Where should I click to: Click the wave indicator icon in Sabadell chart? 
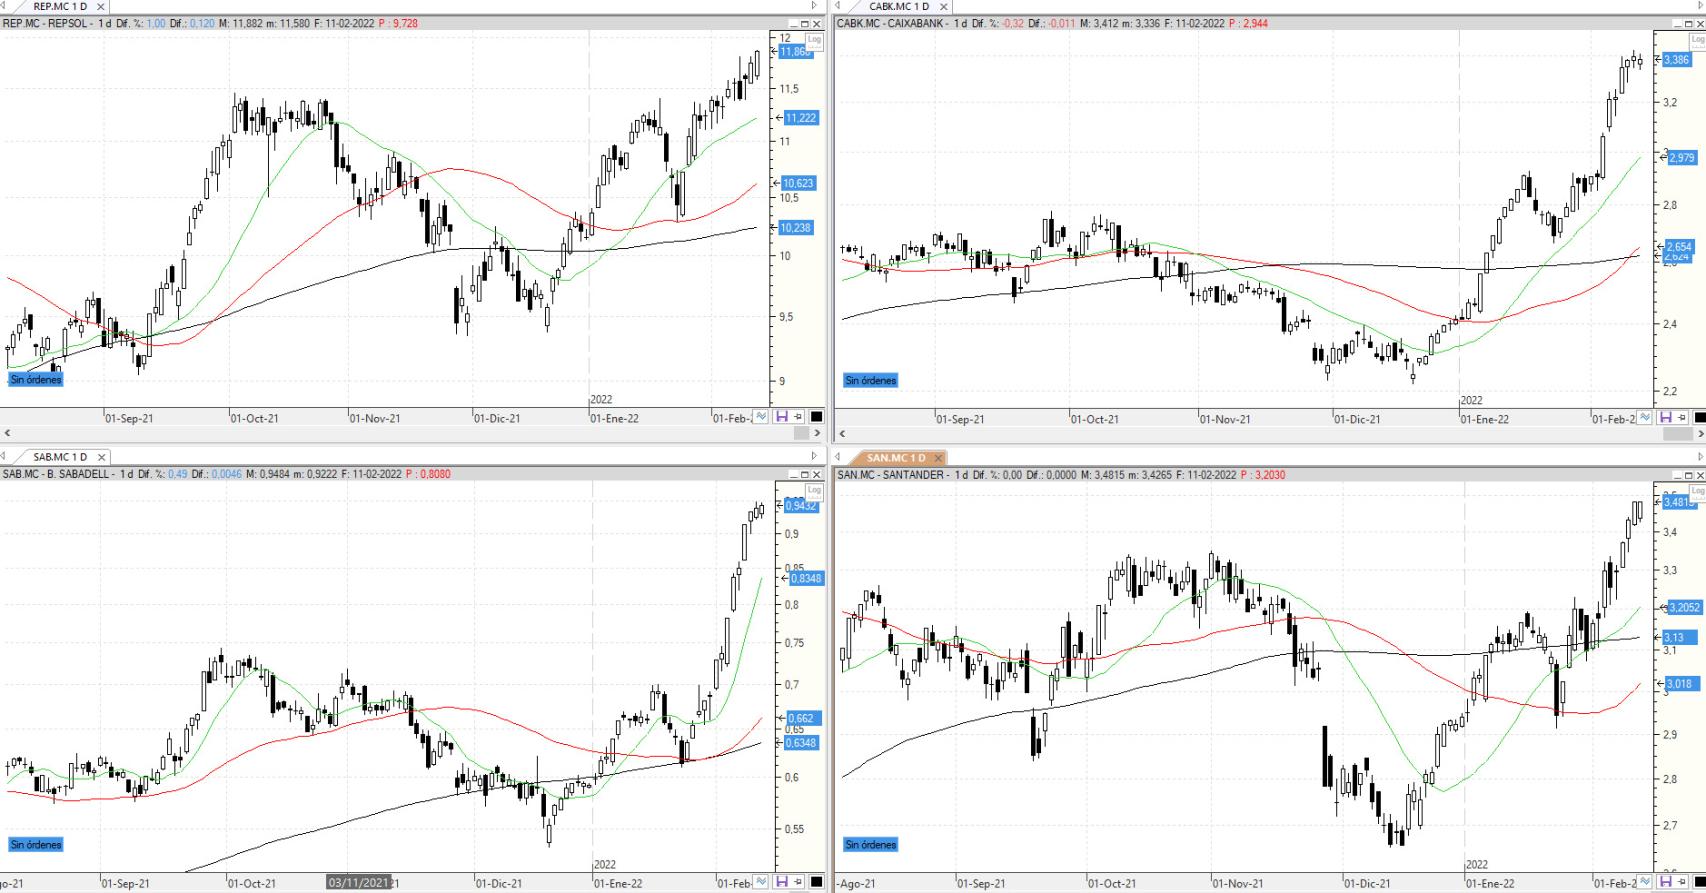pyautogui.click(x=762, y=882)
